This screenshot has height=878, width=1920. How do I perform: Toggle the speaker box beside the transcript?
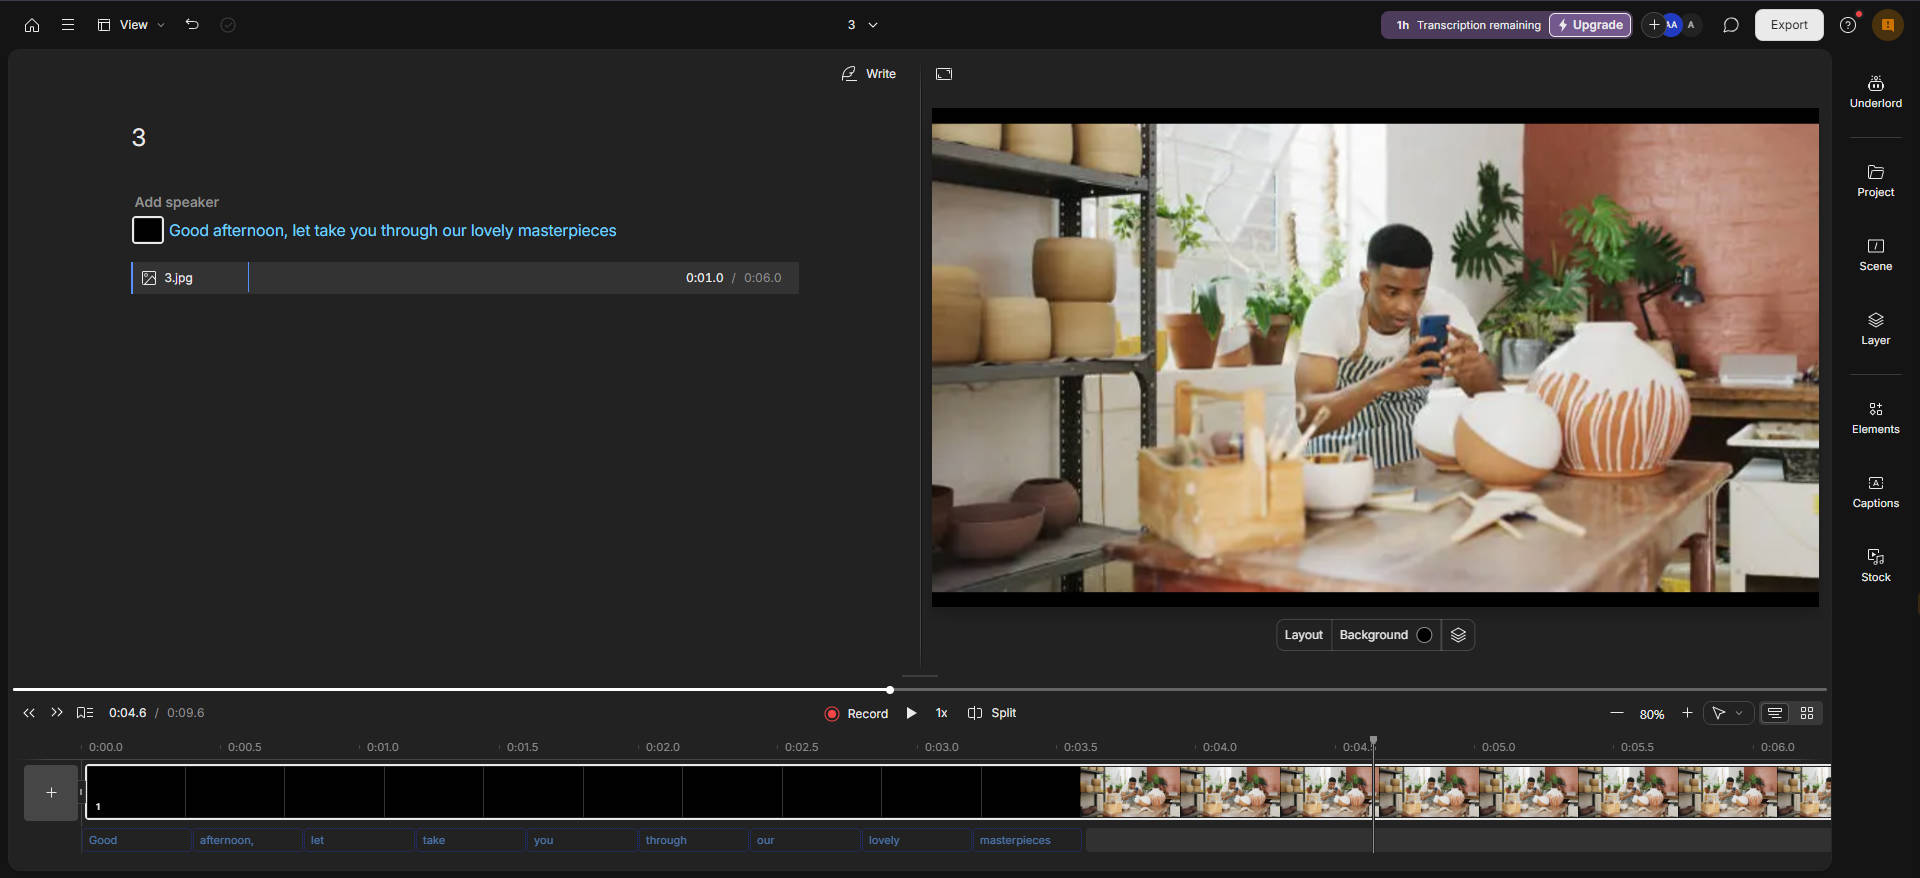coord(148,230)
